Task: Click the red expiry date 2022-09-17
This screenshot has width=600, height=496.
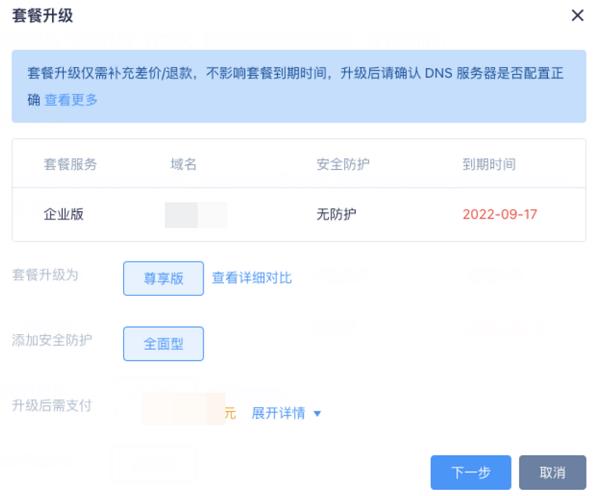Action: pyautogui.click(x=500, y=214)
